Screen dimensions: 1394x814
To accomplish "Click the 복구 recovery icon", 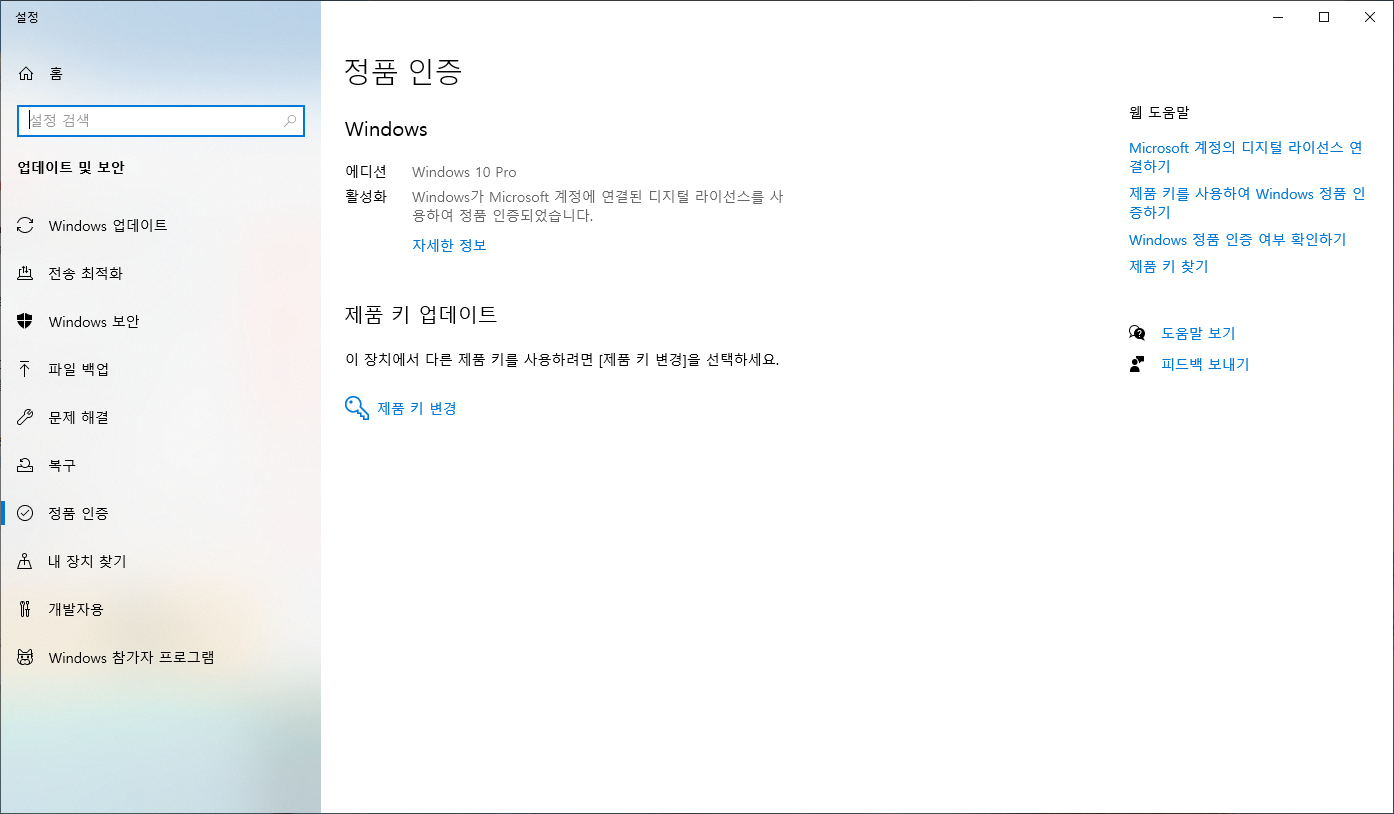I will pyautogui.click(x=26, y=465).
